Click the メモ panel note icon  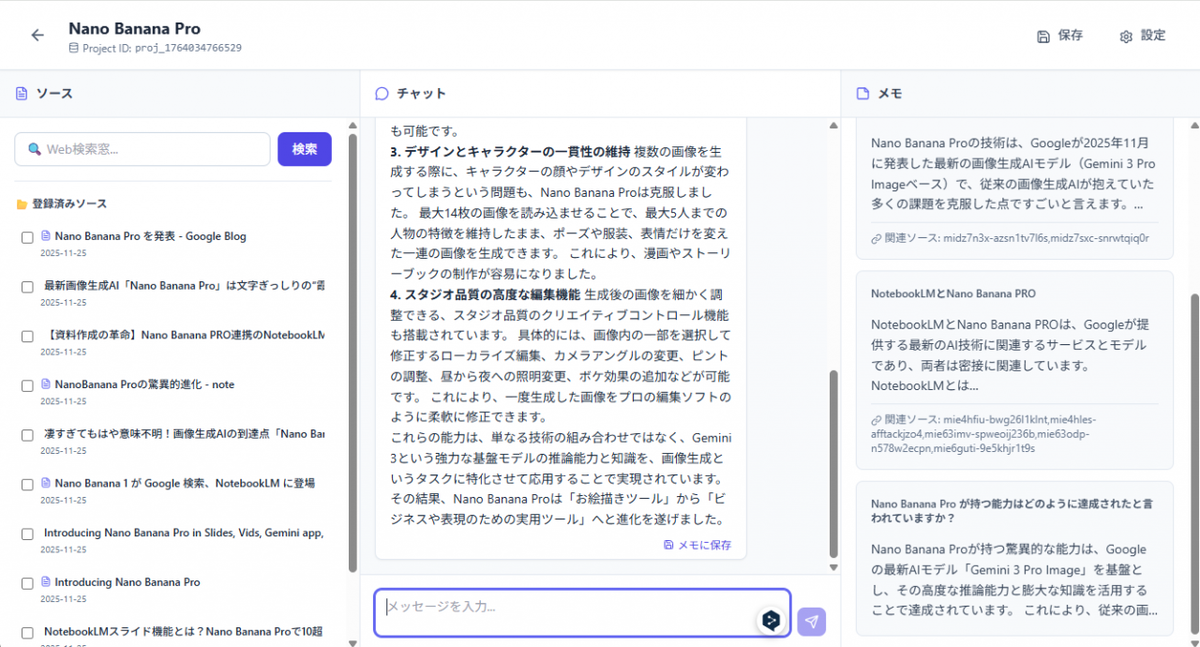click(x=863, y=94)
